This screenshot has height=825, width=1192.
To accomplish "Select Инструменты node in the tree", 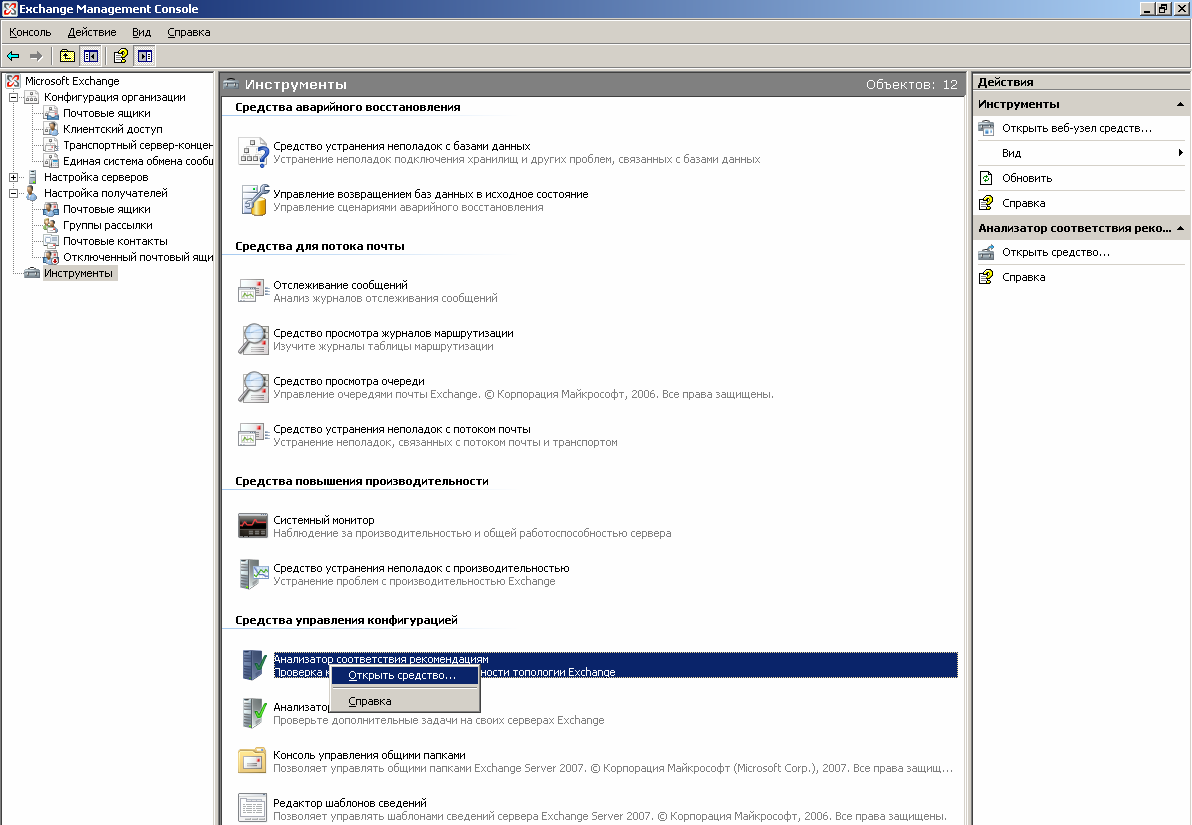I will point(78,273).
